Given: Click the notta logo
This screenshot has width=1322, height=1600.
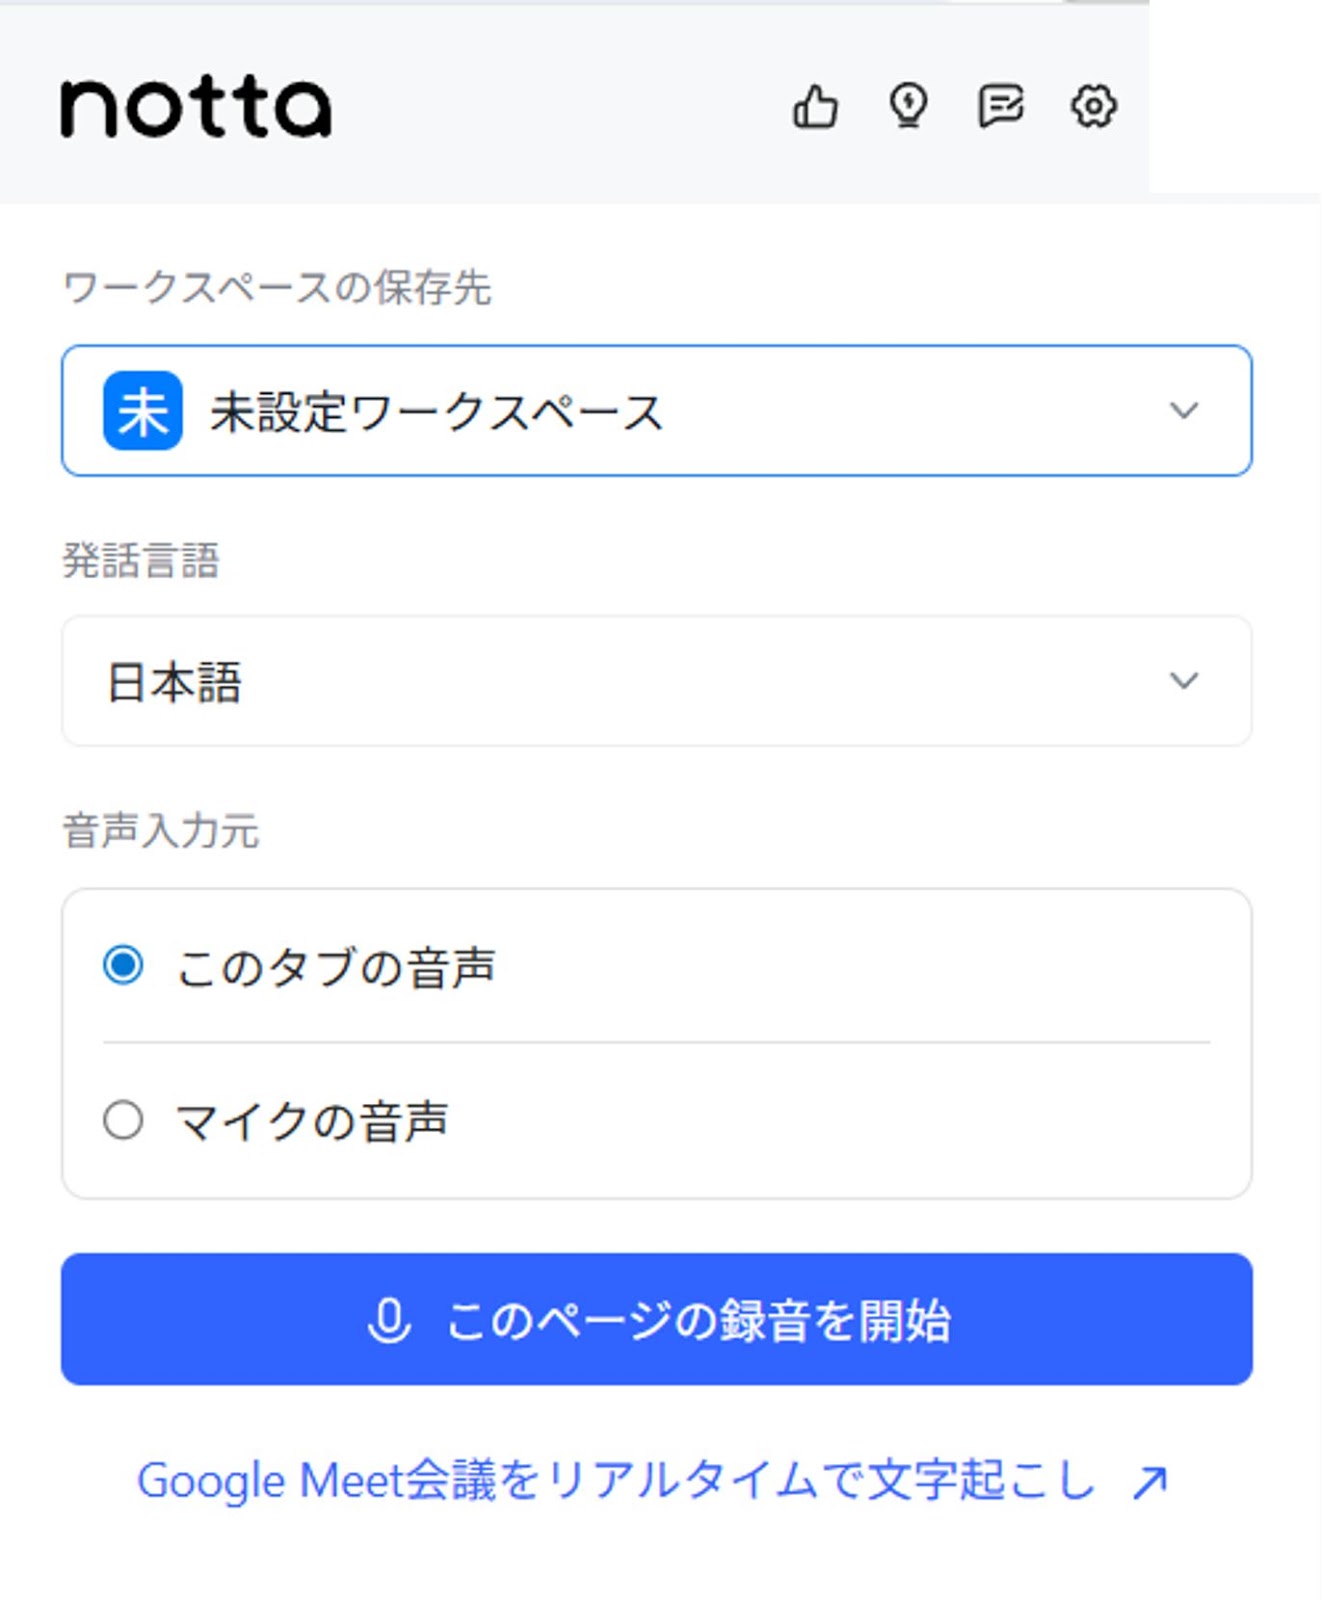Looking at the screenshot, I should point(195,105).
